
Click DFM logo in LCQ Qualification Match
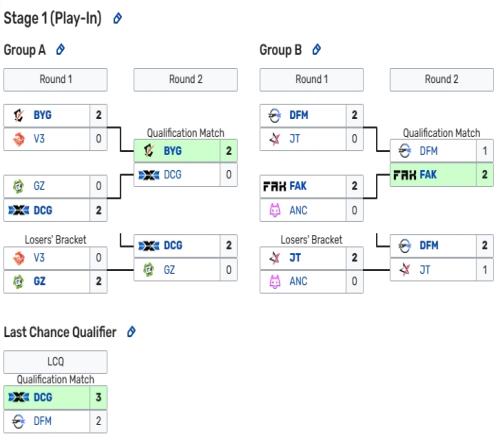pyautogui.click(x=19, y=421)
